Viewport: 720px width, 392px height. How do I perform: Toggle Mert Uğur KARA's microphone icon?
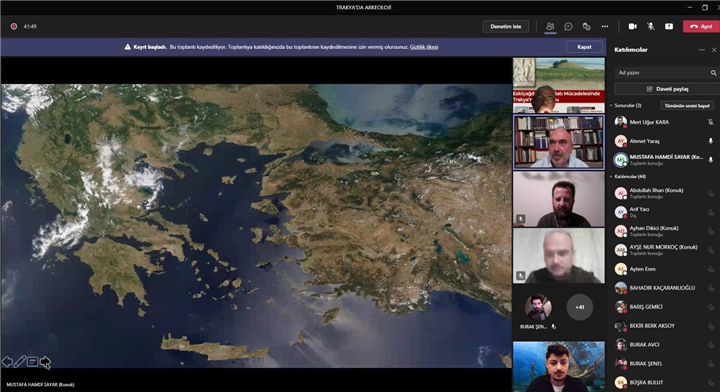pos(710,122)
